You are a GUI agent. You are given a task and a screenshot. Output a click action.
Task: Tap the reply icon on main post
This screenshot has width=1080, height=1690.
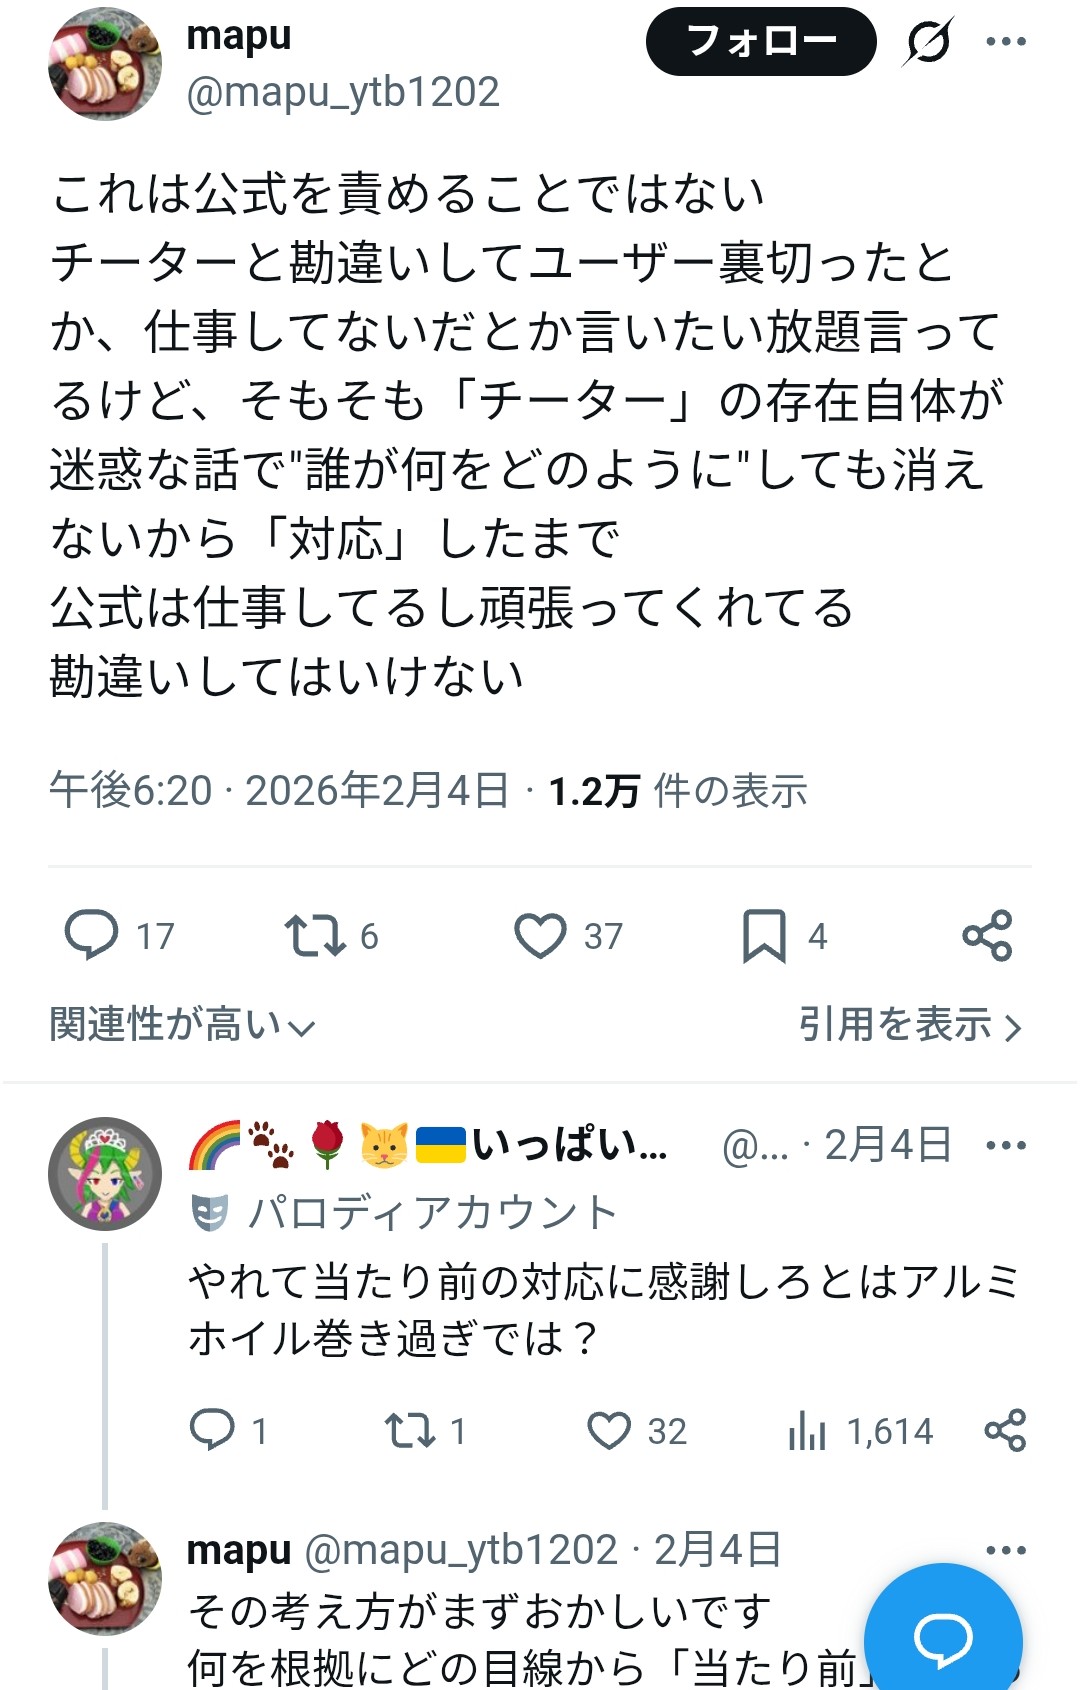coord(92,936)
